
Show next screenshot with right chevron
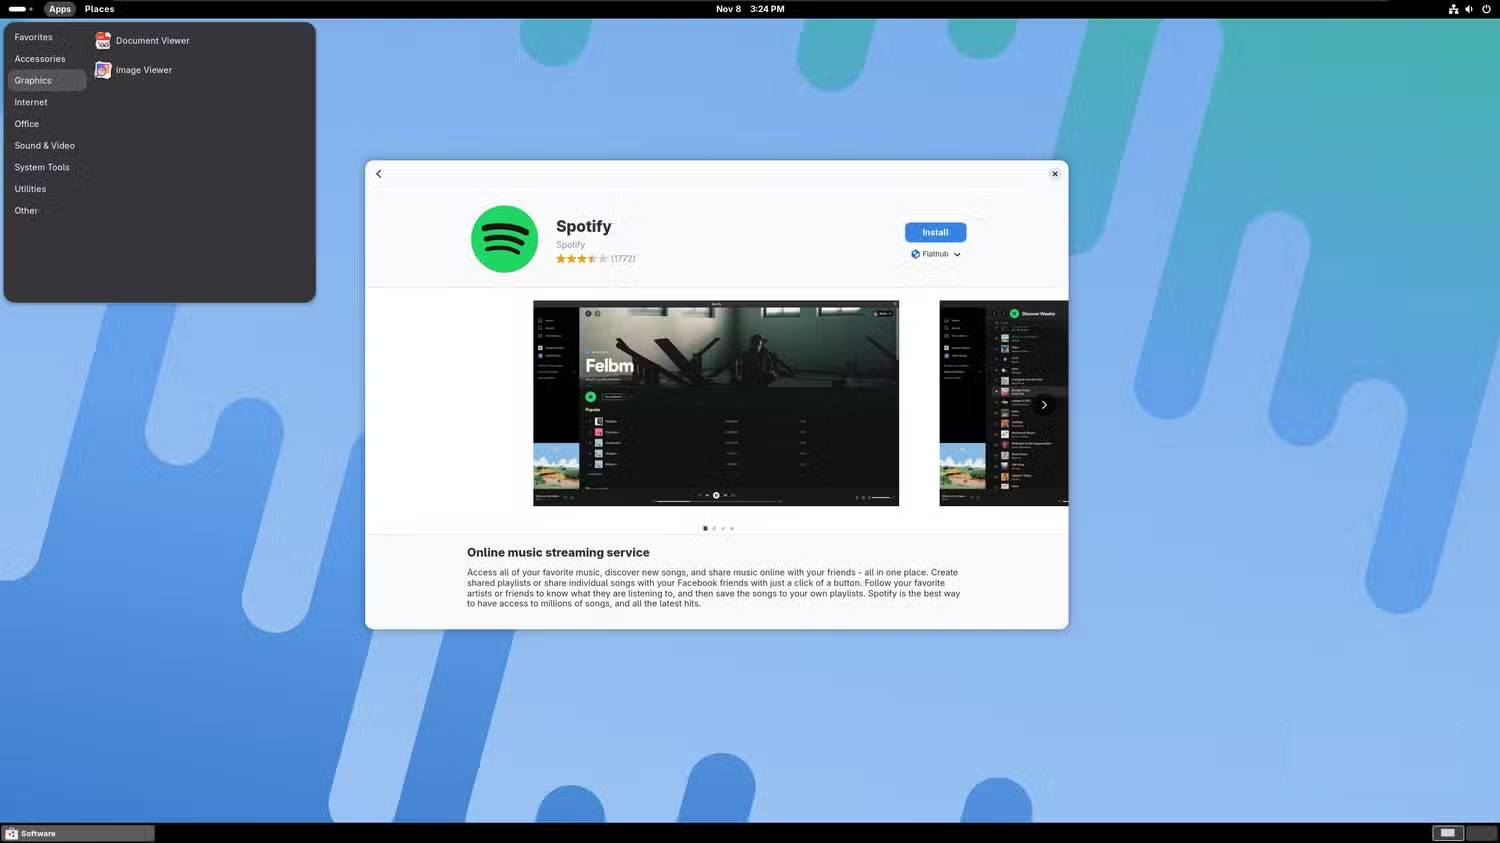tap(1044, 404)
